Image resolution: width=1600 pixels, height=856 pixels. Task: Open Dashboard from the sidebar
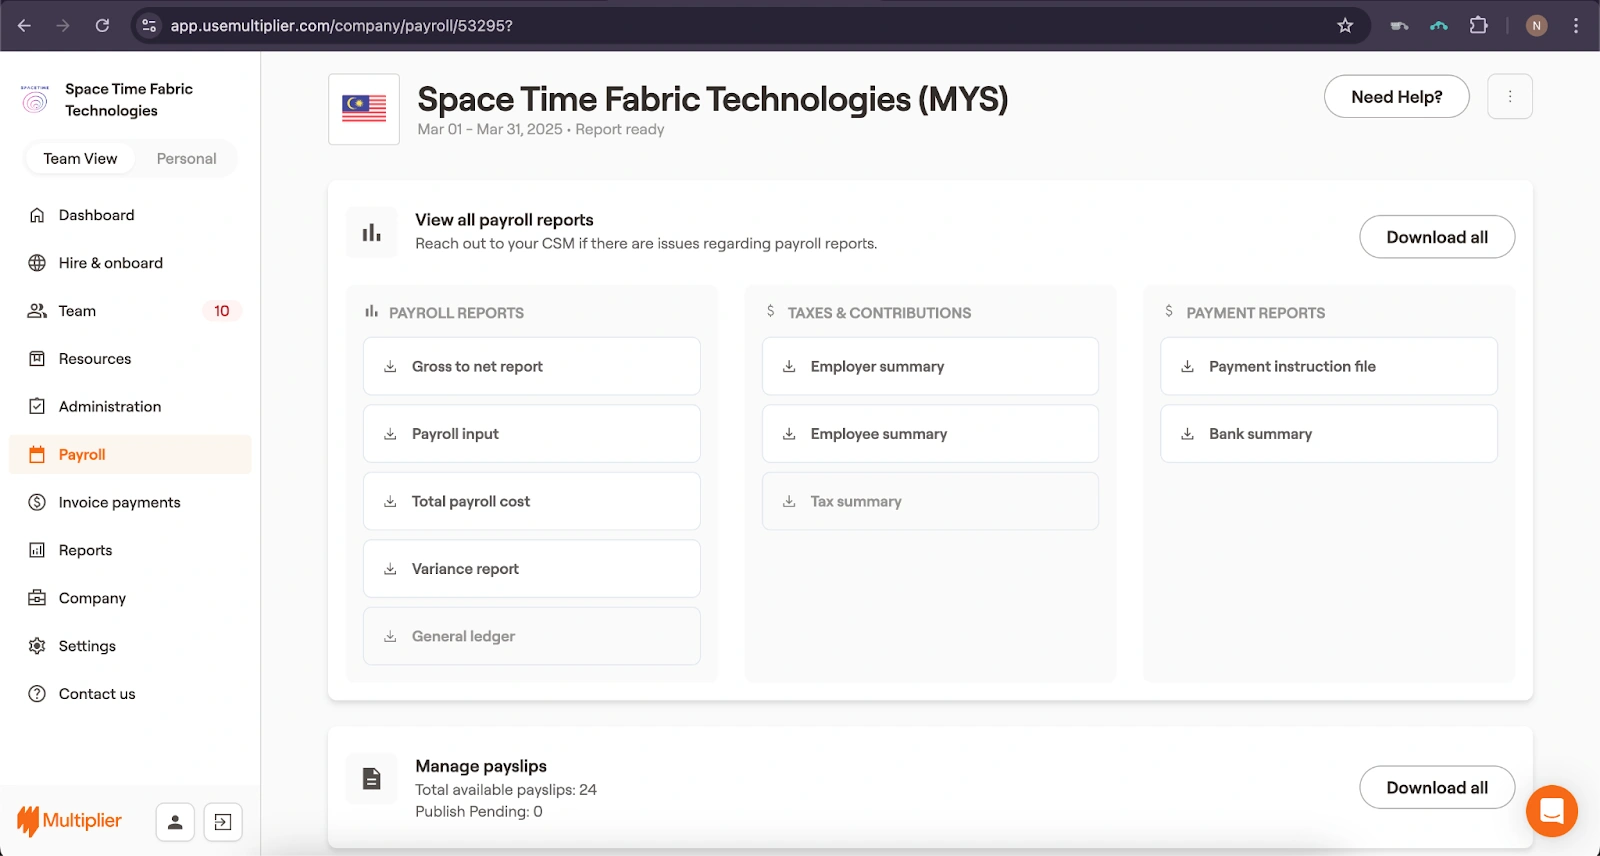(x=130, y=215)
